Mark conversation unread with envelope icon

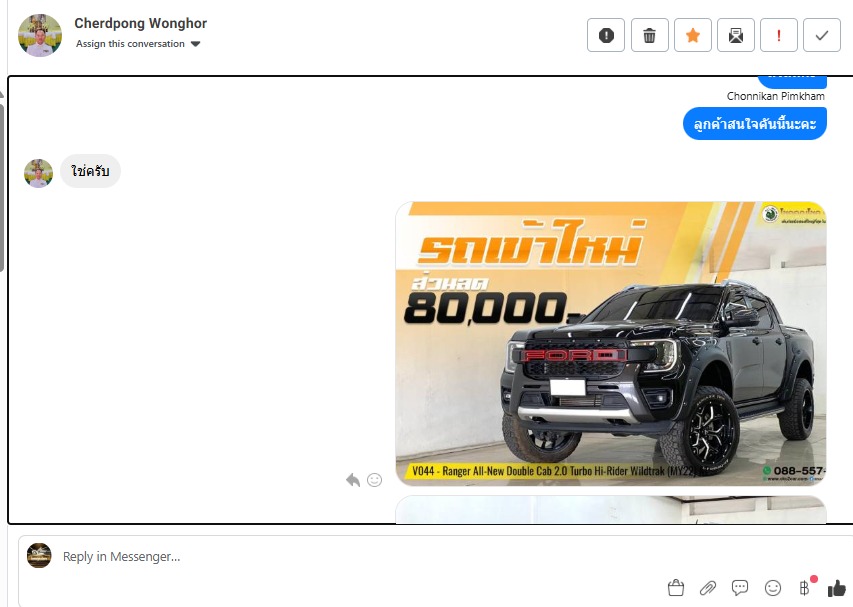(735, 35)
